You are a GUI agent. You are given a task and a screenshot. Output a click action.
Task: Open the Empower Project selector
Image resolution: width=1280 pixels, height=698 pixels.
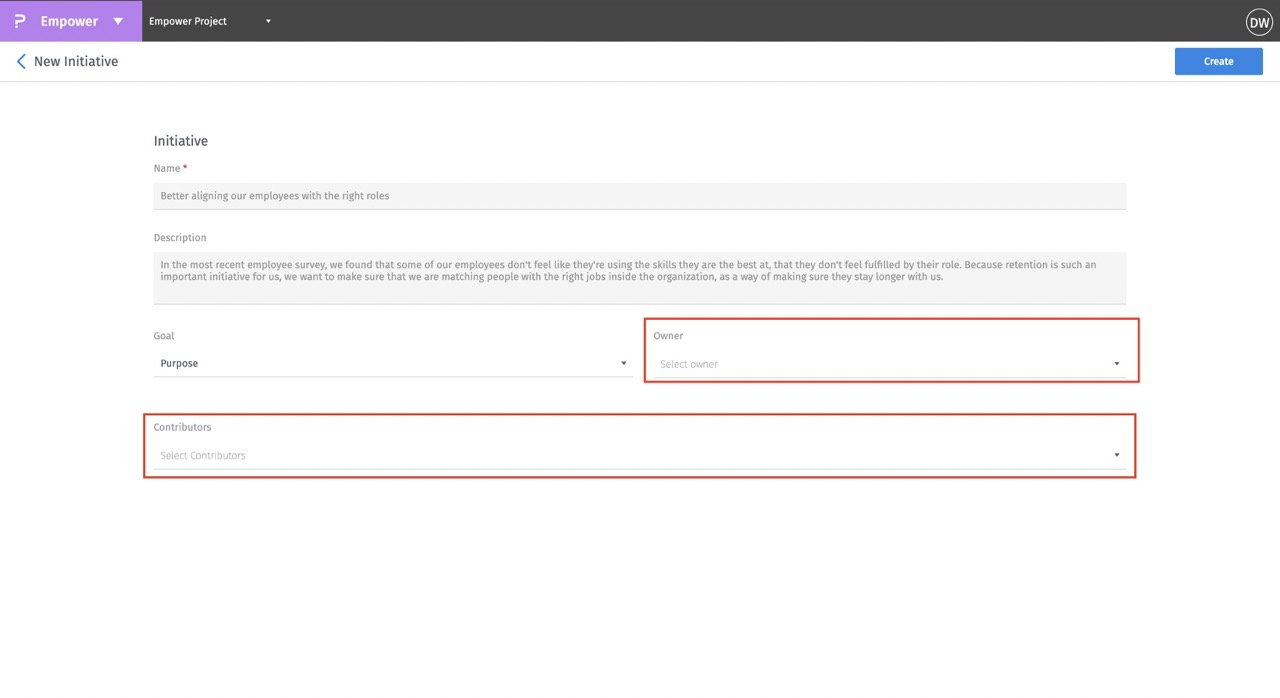click(188, 20)
